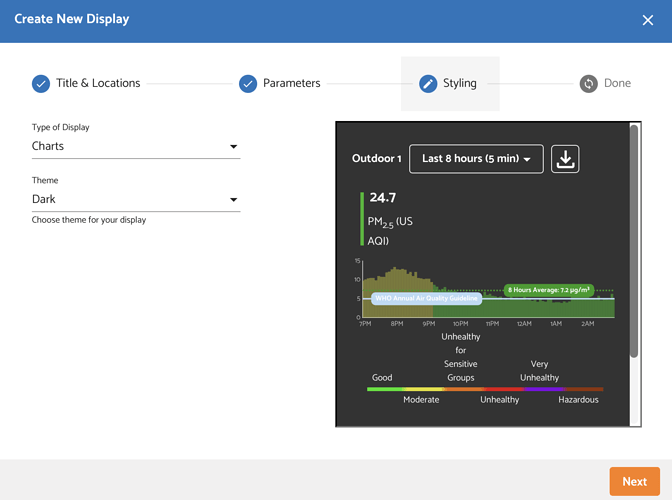Click the Title & Locations checkmark icon
Viewport: 672px width, 500px height.
pyautogui.click(x=41, y=84)
